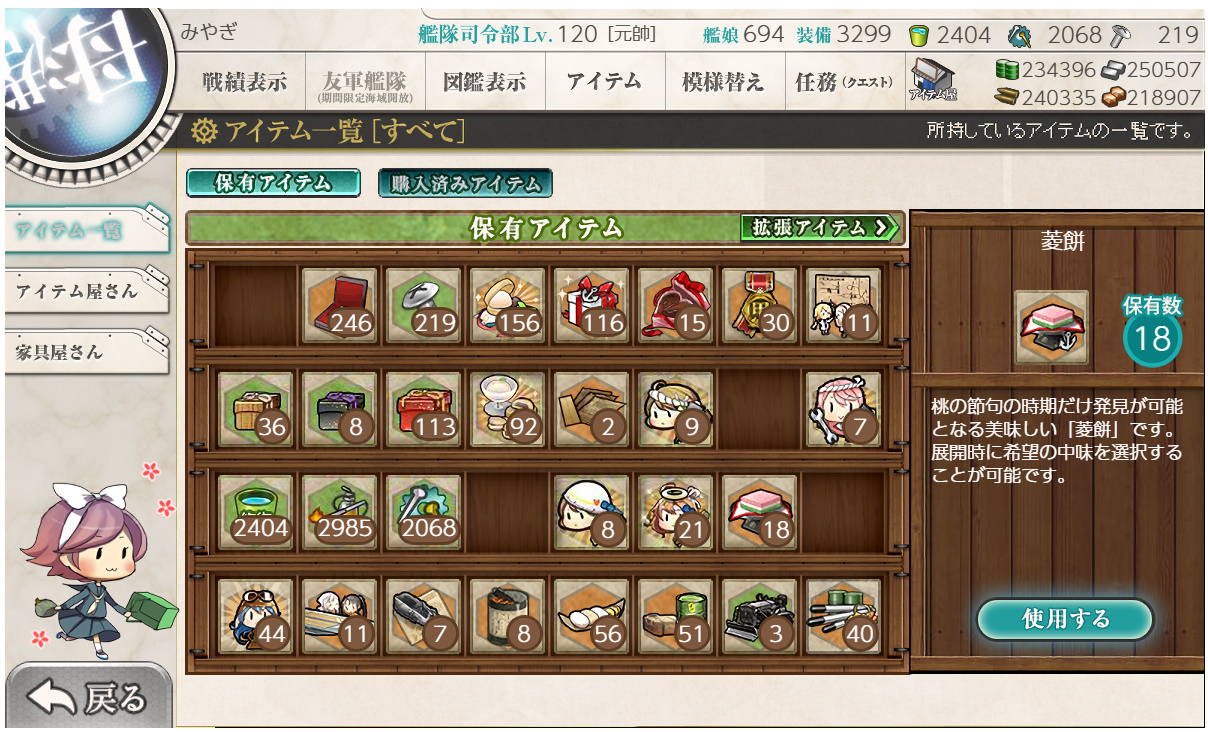Image resolution: width=1208 pixels, height=732 pixels.
Task: Open the item shop icon in top bar
Action: (x=932, y=80)
